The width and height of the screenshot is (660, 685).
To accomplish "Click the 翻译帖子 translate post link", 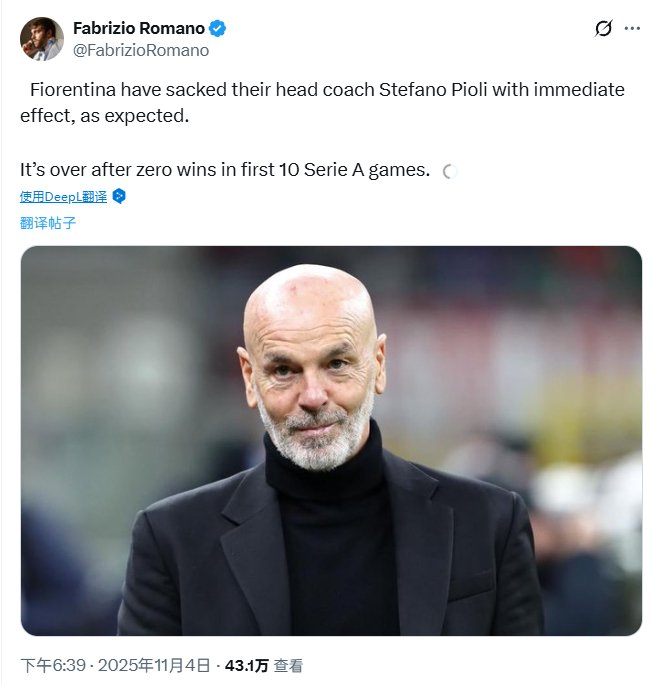I will [48, 223].
